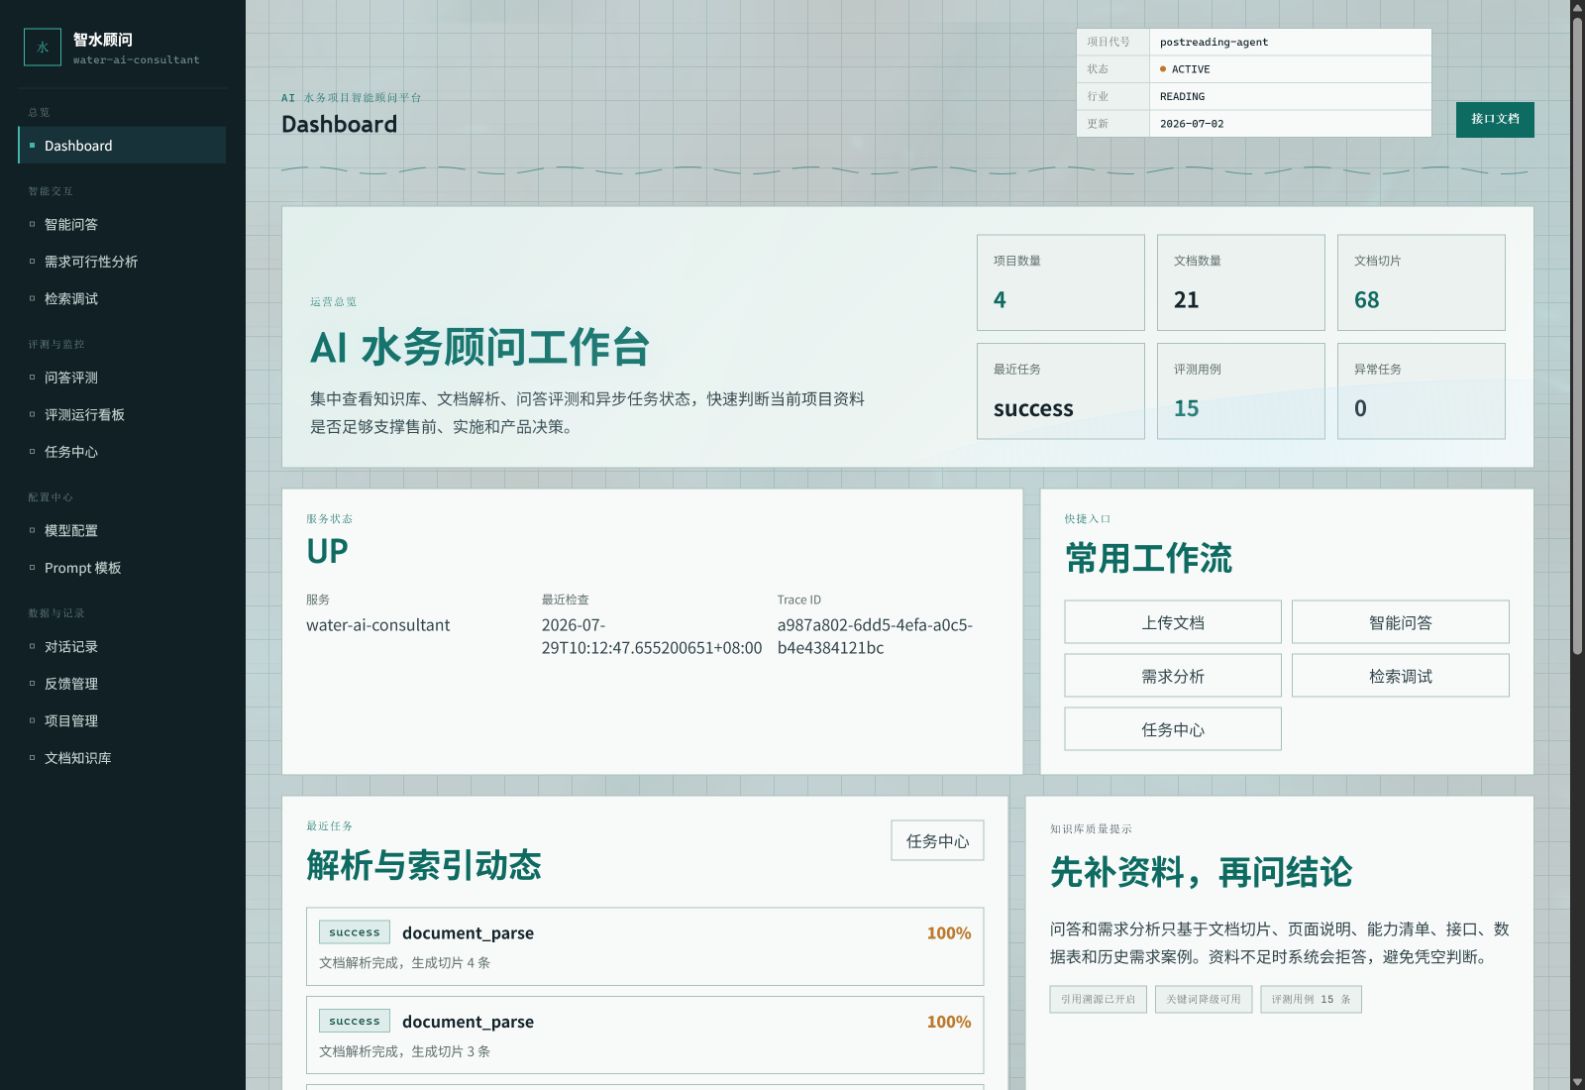Image resolution: width=1585 pixels, height=1090 pixels.
Task: Open 检索调试 sidebar entry
Action: 122,298
